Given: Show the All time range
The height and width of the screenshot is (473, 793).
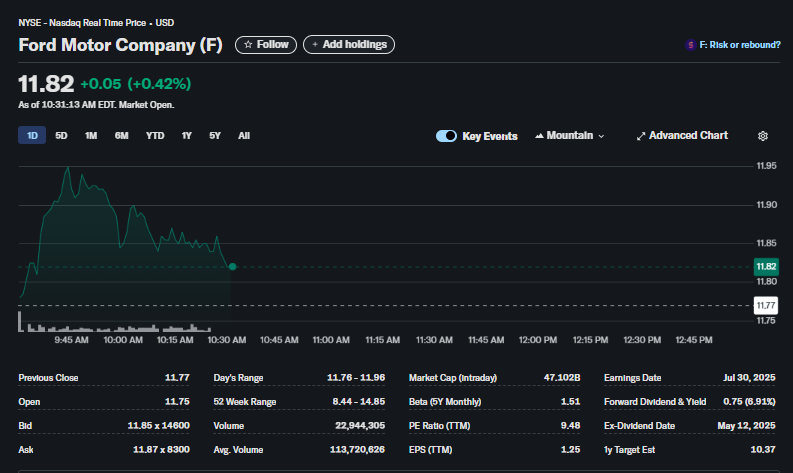Looking at the screenshot, I should coord(244,136).
